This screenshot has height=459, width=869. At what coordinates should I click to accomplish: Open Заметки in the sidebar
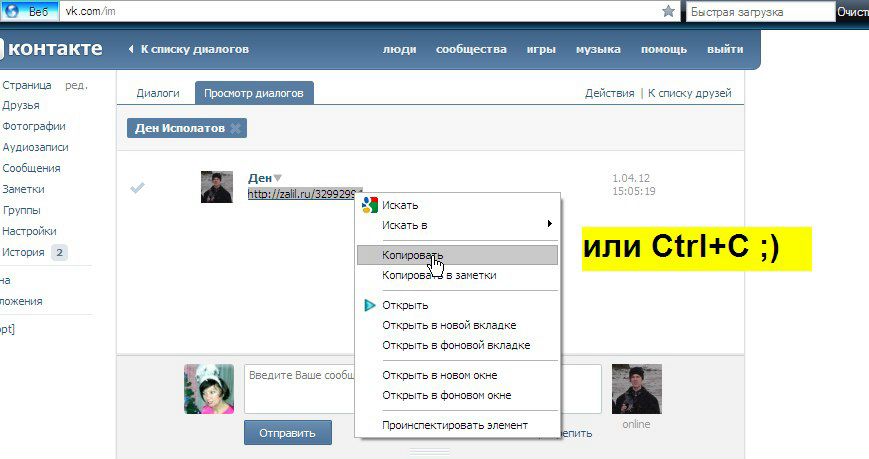[23, 189]
